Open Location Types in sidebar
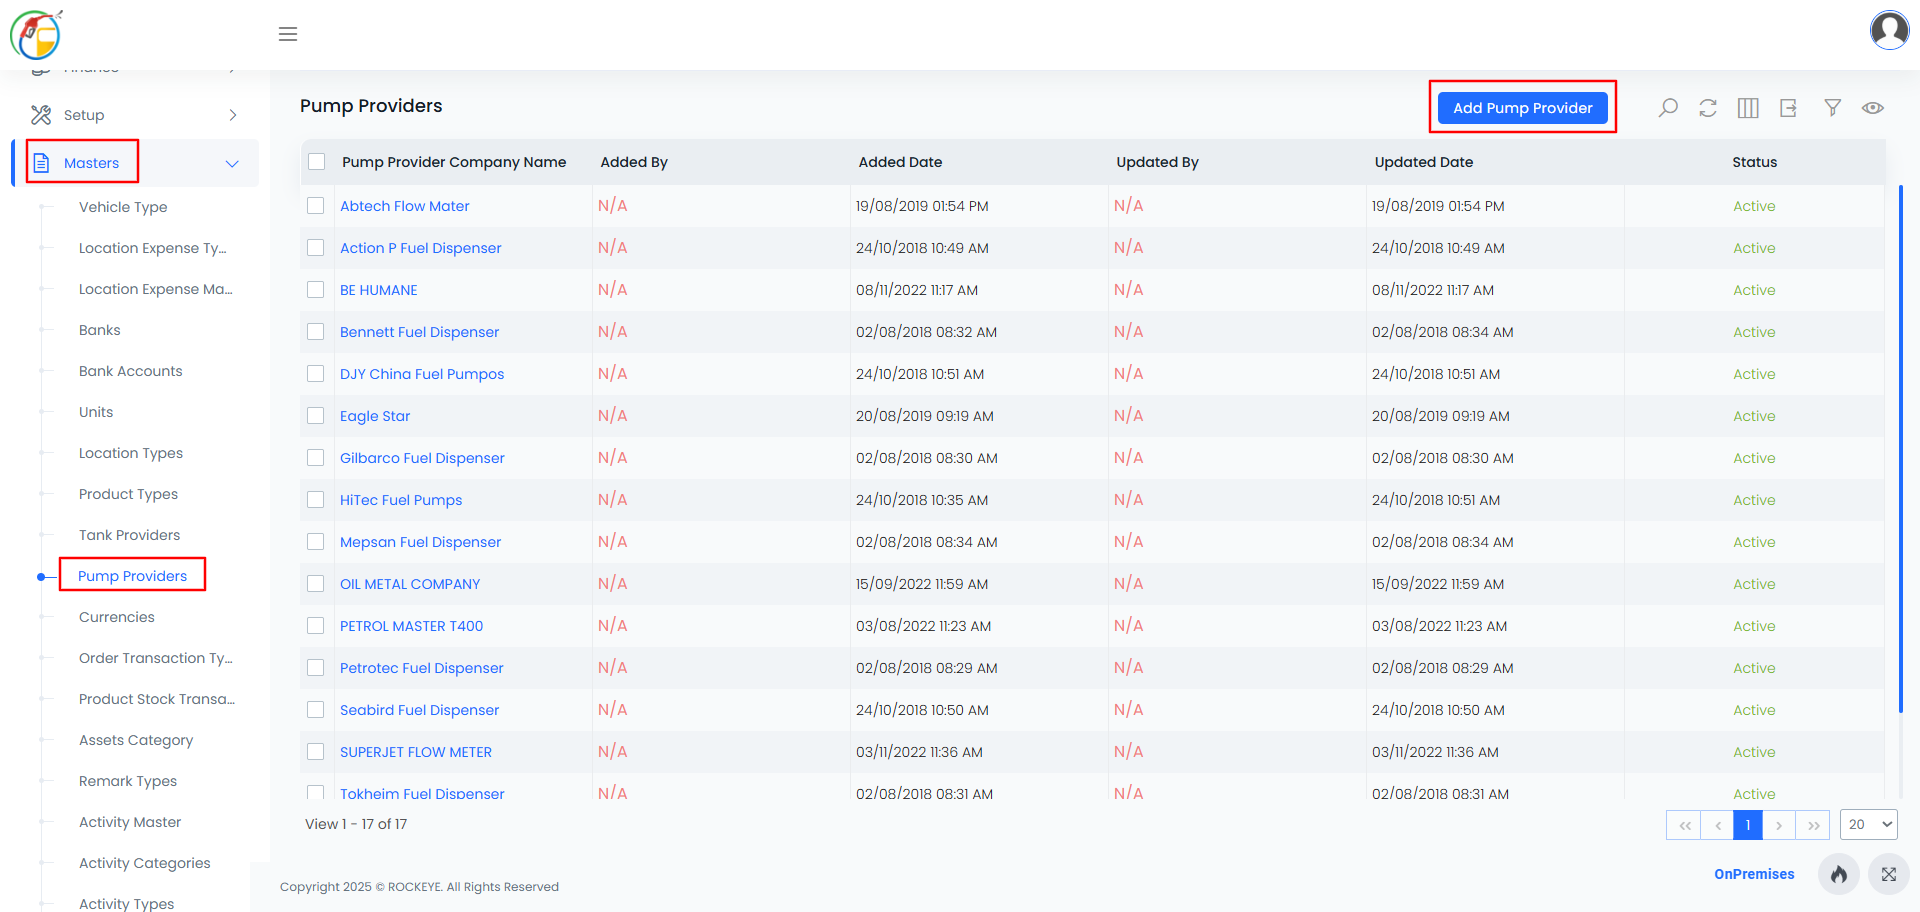The height and width of the screenshot is (912, 1920). click(x=131, y=453)
